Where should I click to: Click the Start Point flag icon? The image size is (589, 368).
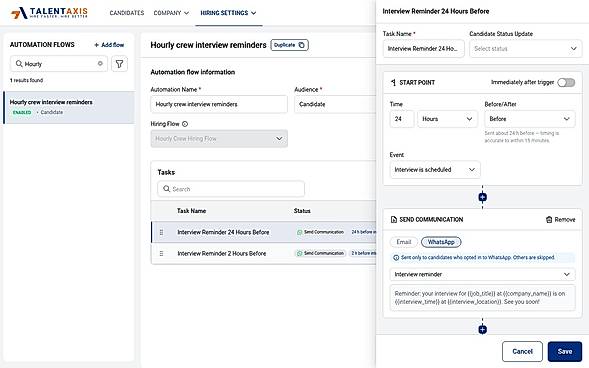pos(393,82)
